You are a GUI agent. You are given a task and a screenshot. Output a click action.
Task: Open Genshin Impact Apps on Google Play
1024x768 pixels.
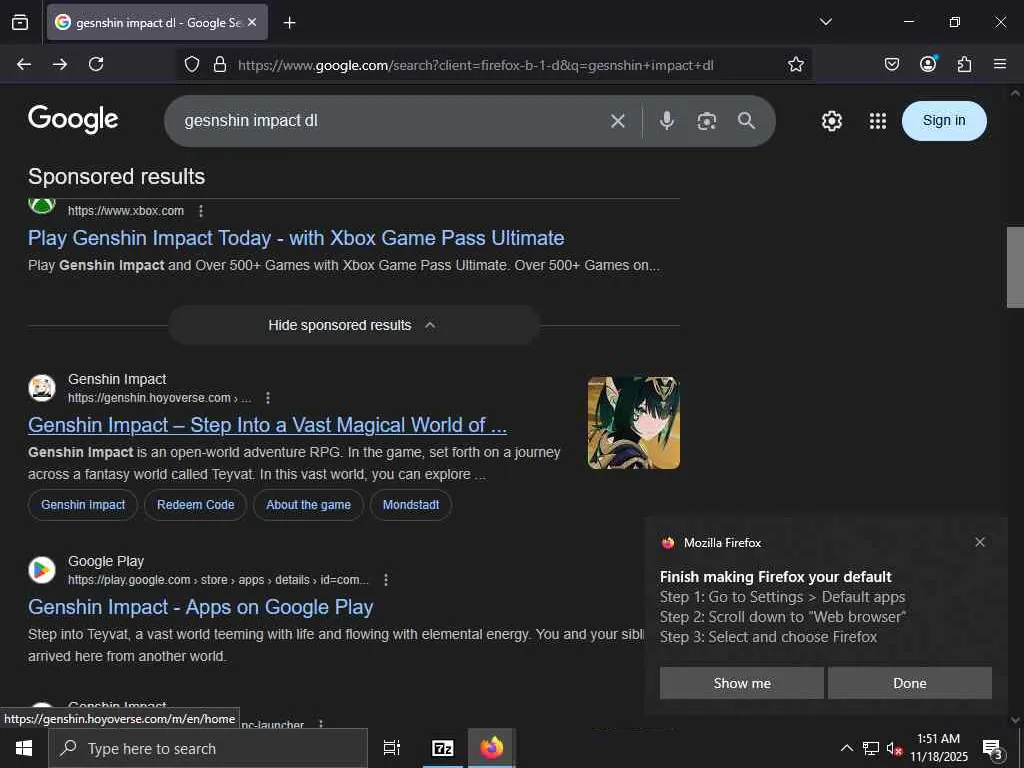[200, 607]
